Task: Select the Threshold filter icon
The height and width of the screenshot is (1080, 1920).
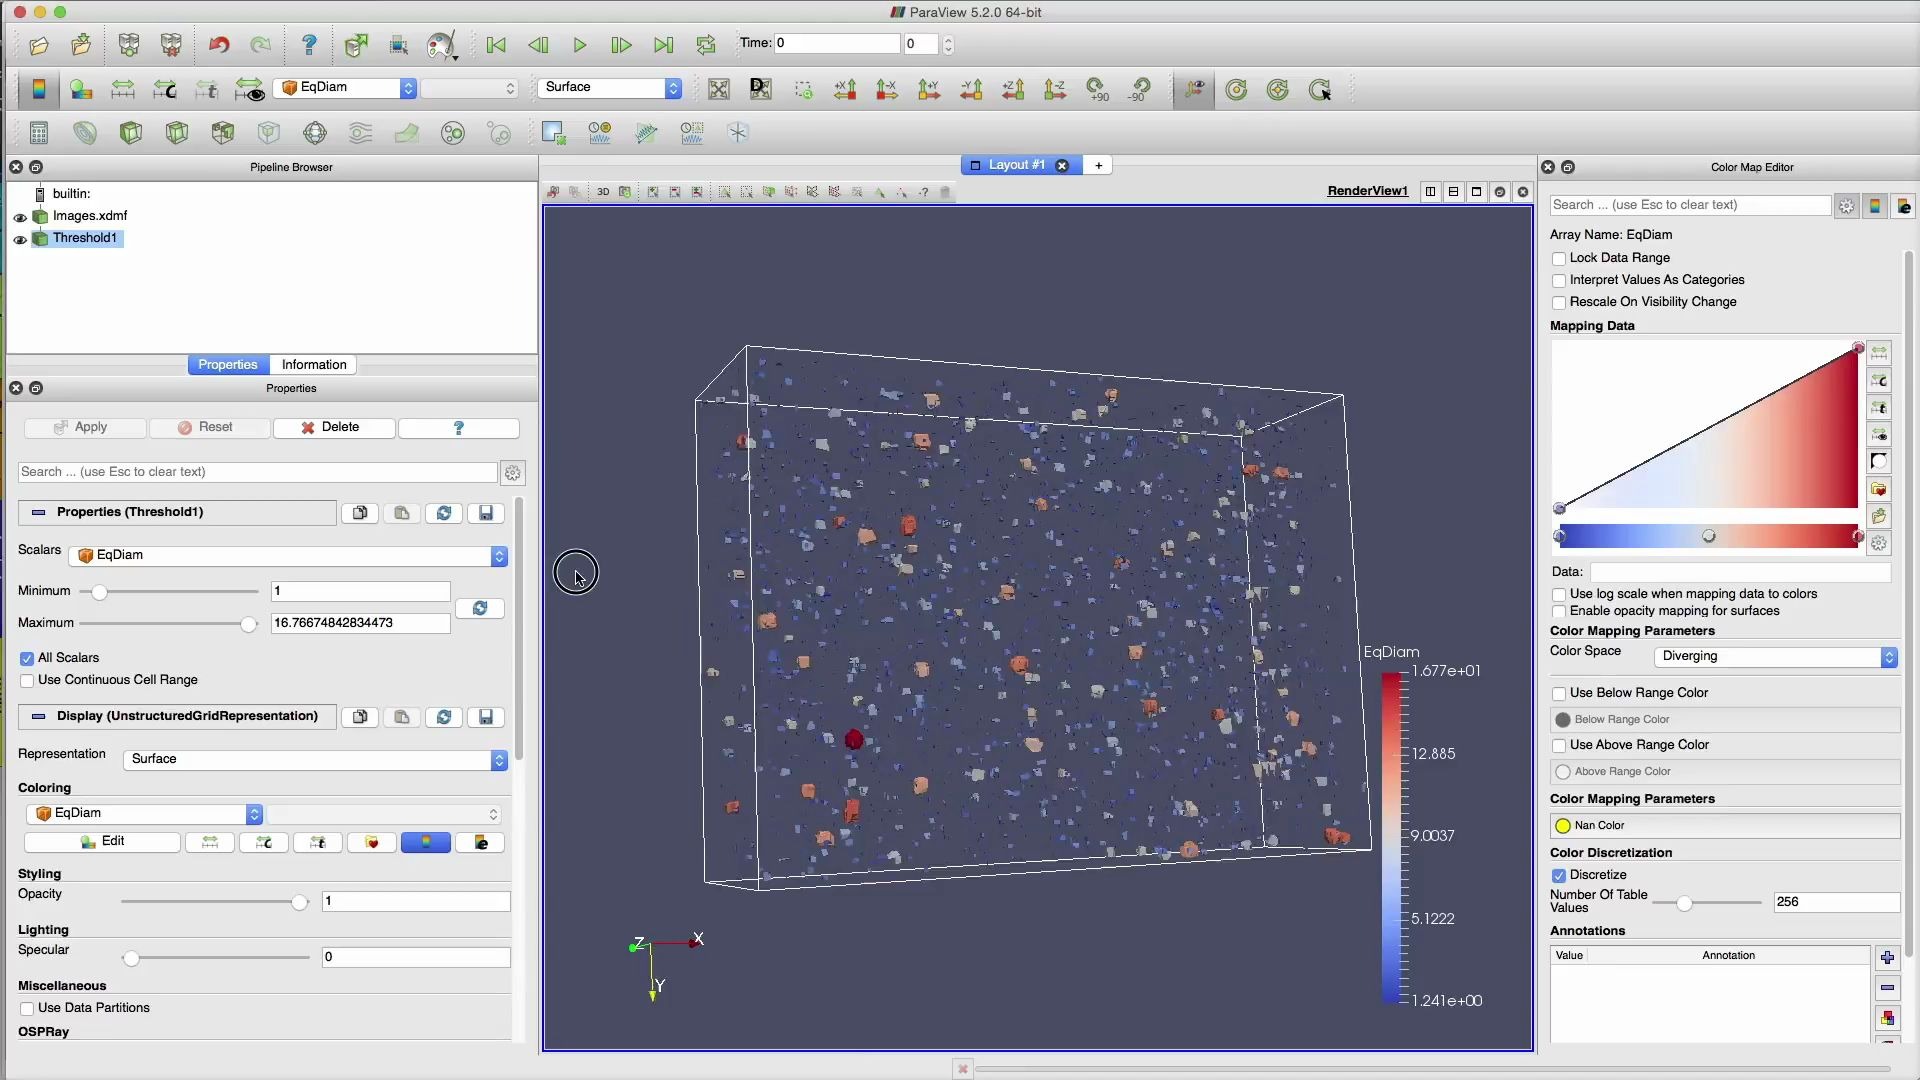Action: (223, 133)
